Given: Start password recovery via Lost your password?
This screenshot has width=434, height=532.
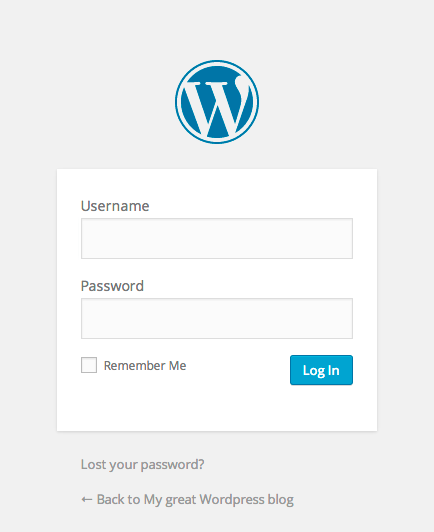Looking at the screenshot, I should click(x=143, y=464).
